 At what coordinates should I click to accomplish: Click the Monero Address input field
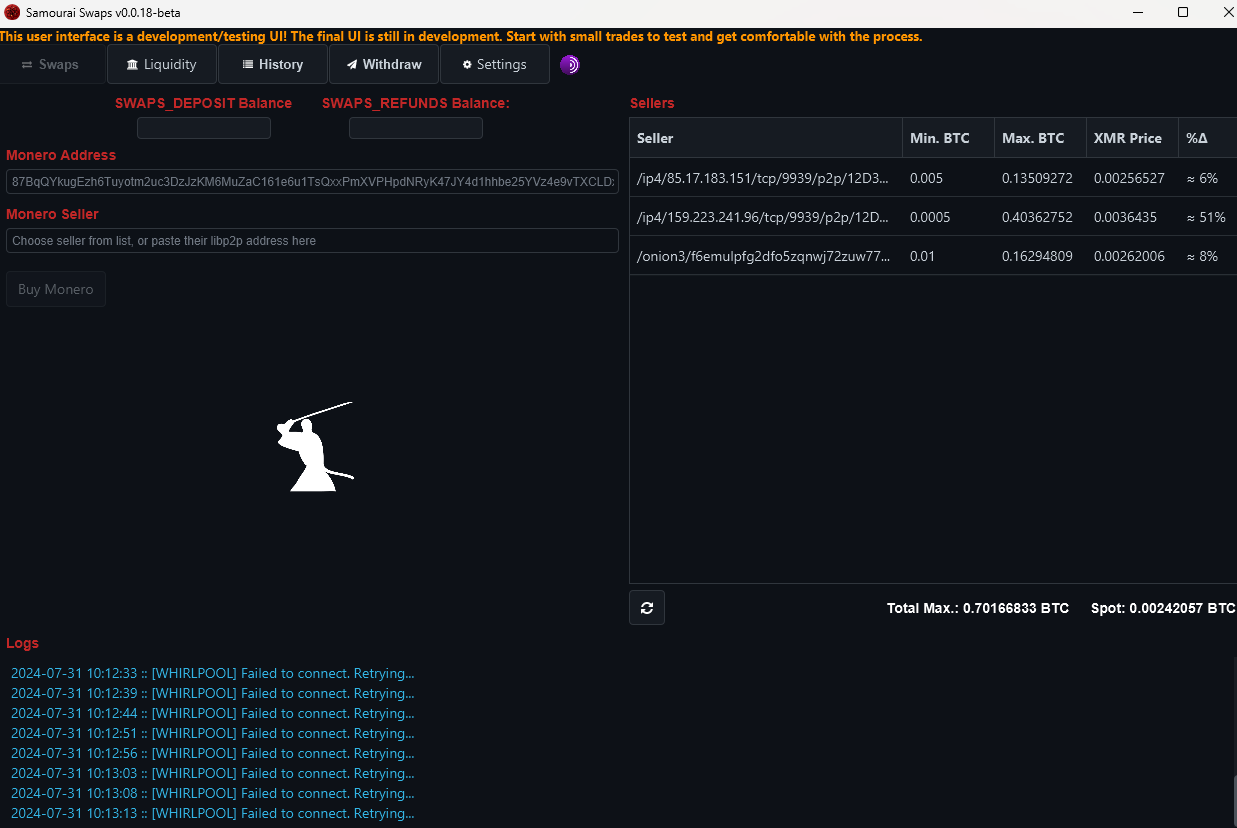312,182
